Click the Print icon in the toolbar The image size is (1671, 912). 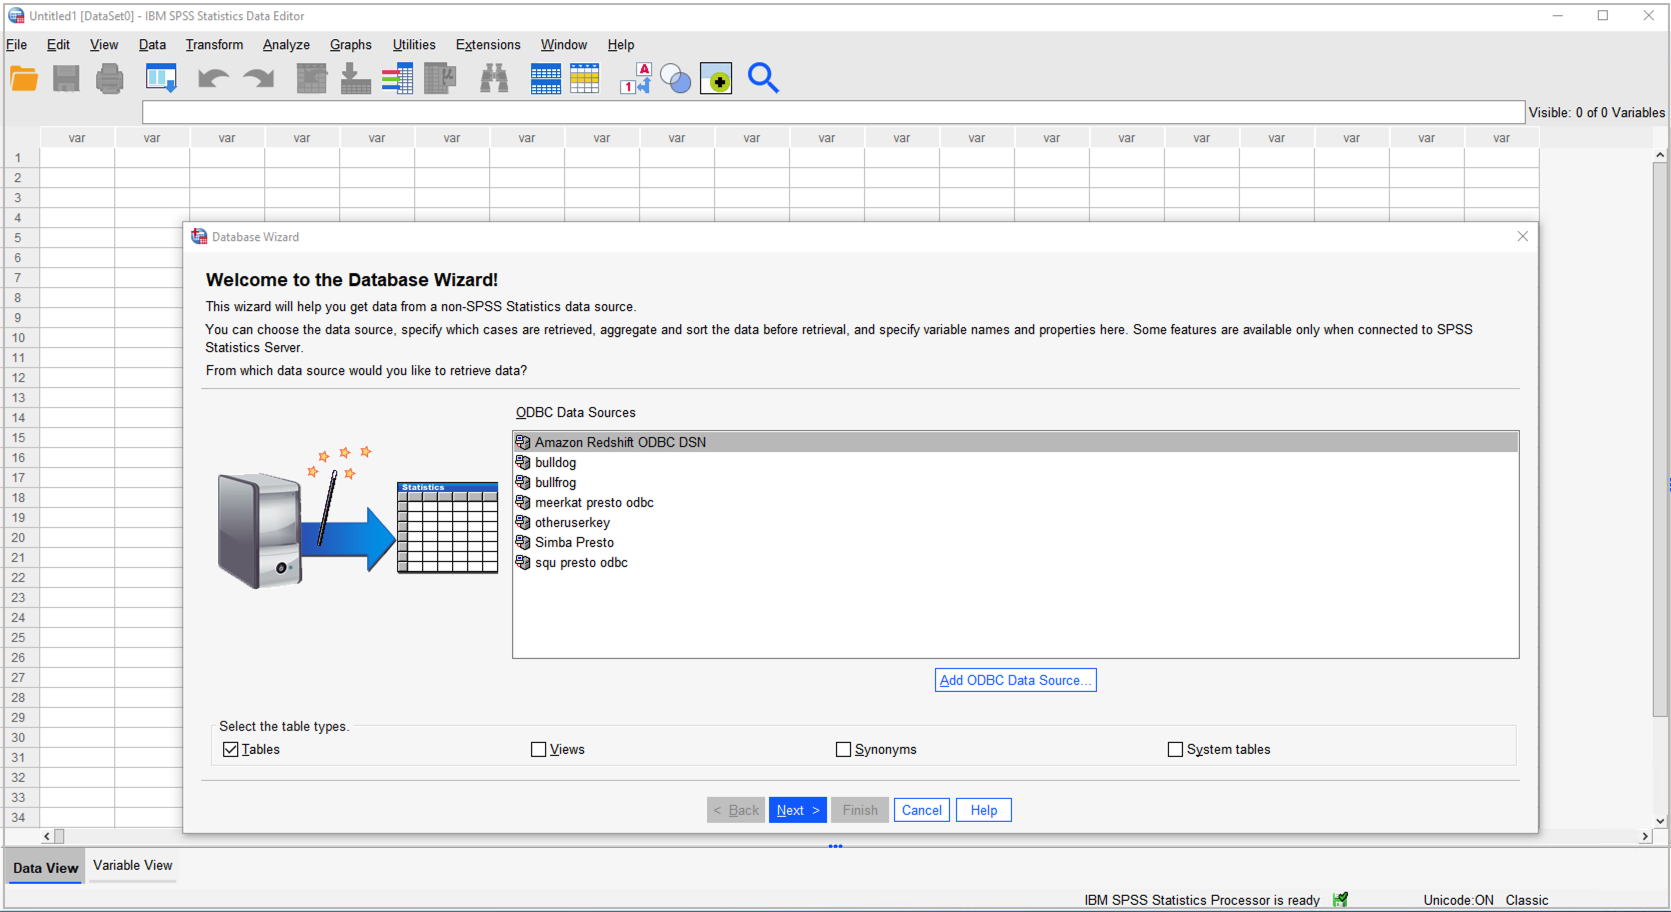tap(110, 78)
